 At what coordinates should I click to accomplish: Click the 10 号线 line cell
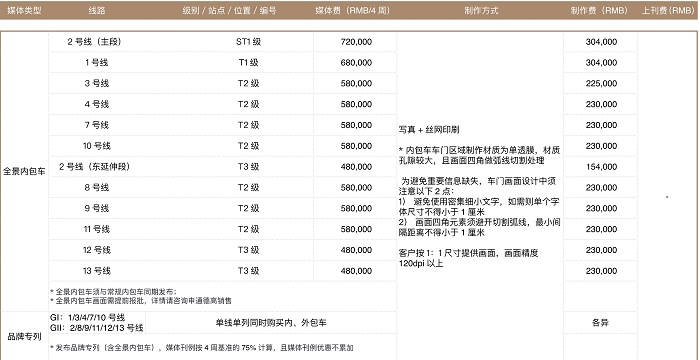tap(96, 146)
